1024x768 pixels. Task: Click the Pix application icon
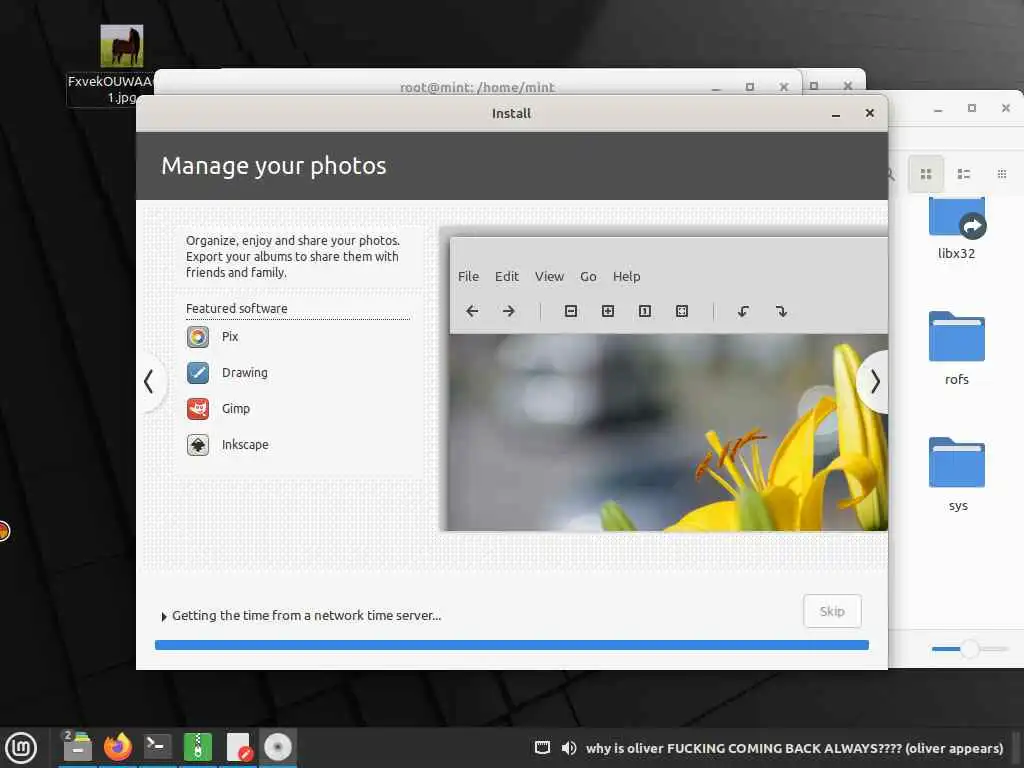coord(198,337)
